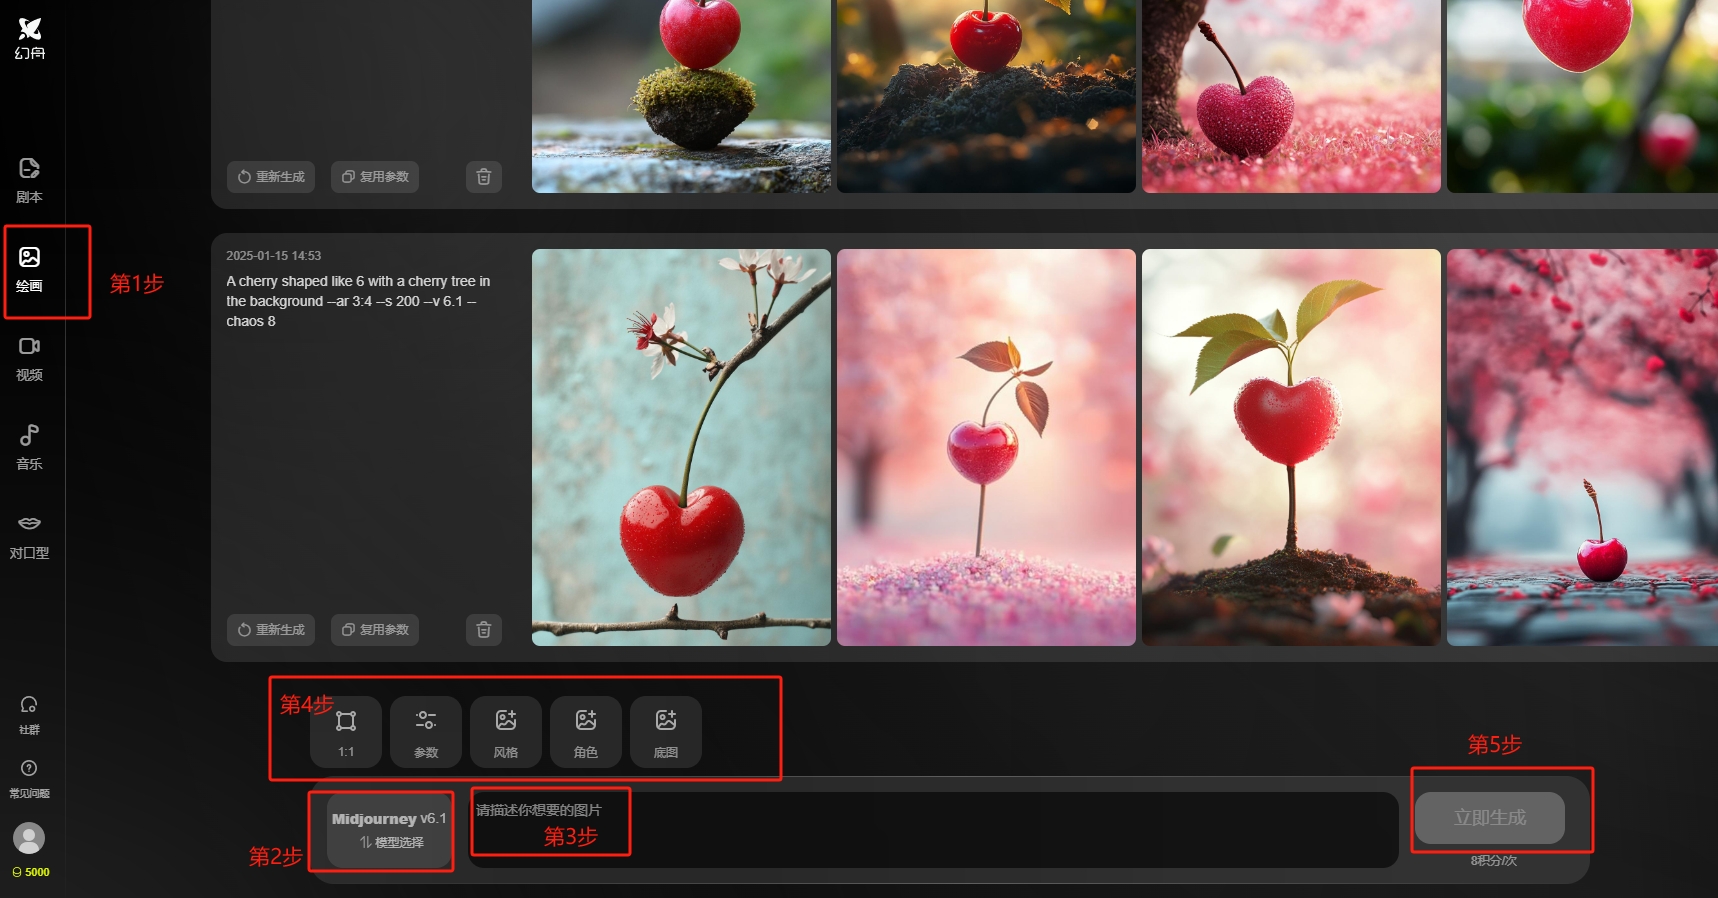Select the 绘画 (painting) sidebar tab

pos(29,269)
